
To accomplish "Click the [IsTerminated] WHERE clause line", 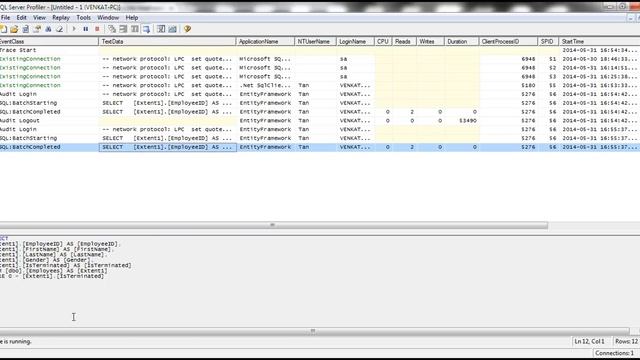I will point(52,276).
